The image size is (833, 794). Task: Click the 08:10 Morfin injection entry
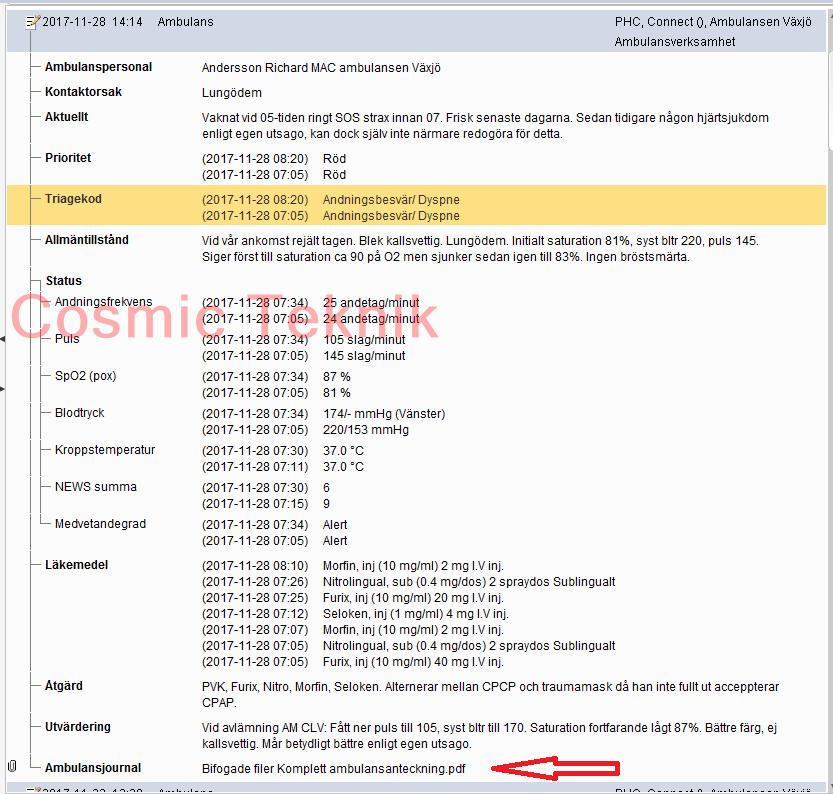(x=413, y=566)
